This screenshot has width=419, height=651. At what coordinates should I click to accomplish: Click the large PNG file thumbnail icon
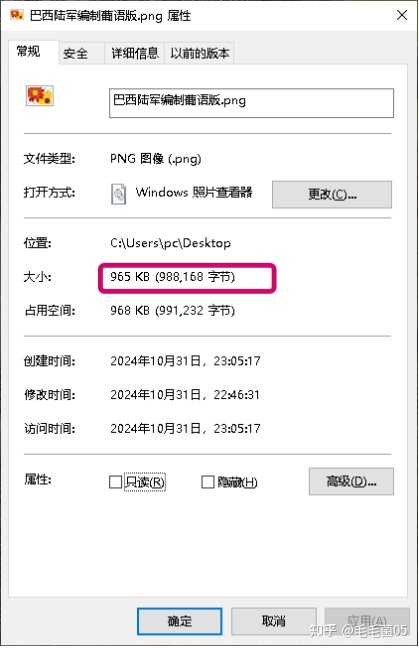40,96
